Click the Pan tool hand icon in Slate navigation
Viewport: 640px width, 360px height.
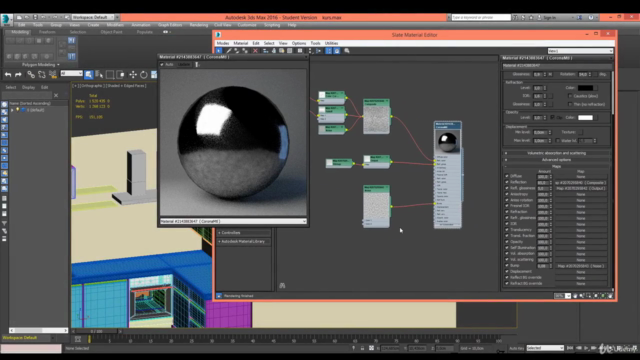pyautogui.click(x=575, y=296)
